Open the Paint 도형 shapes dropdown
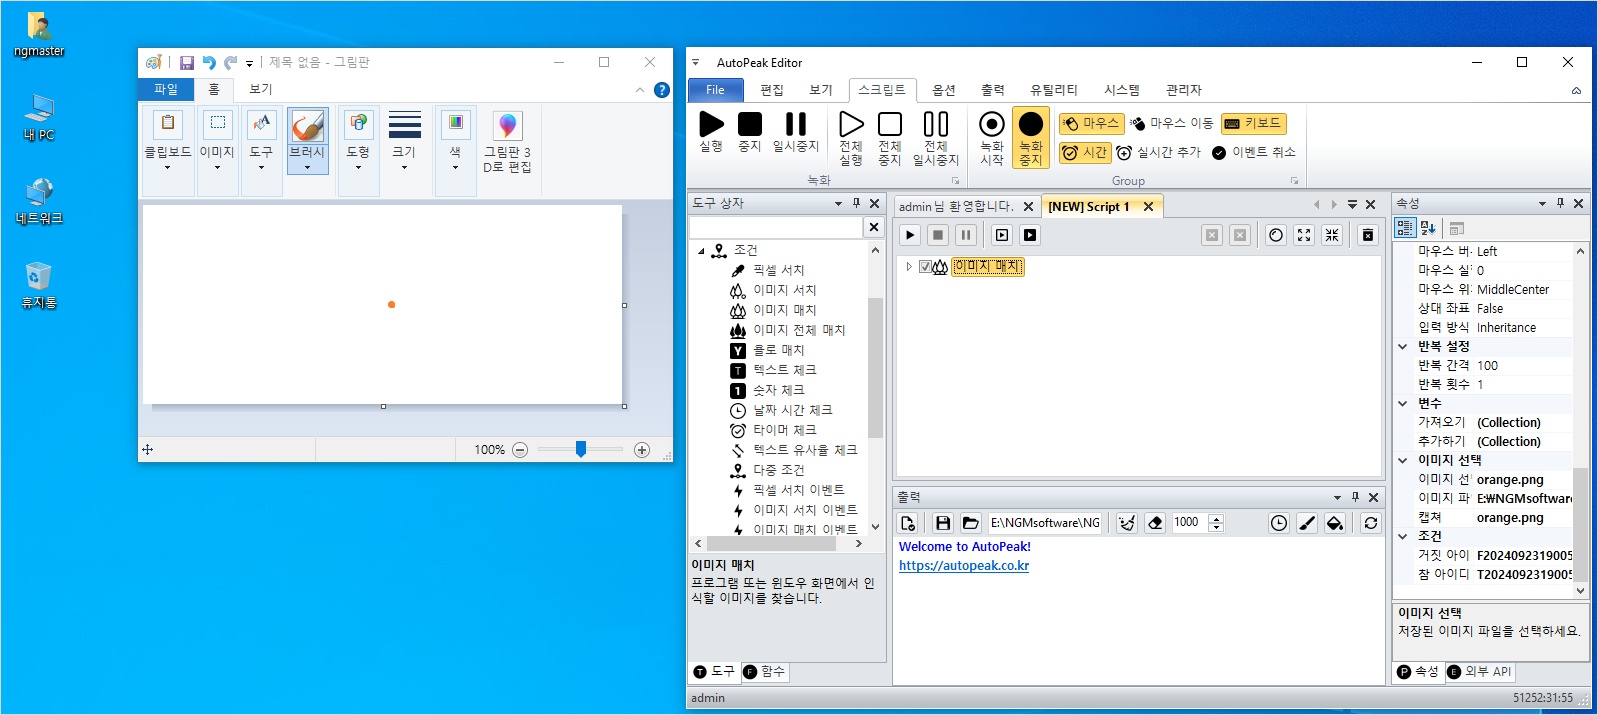The image size is (1598, 715). 358,150
